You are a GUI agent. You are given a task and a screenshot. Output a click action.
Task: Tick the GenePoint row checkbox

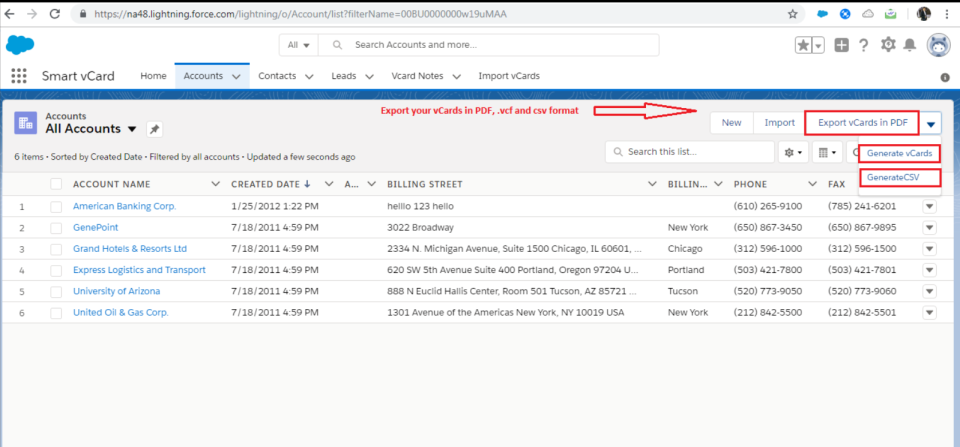pyautogui.click(x=56, y=228)
